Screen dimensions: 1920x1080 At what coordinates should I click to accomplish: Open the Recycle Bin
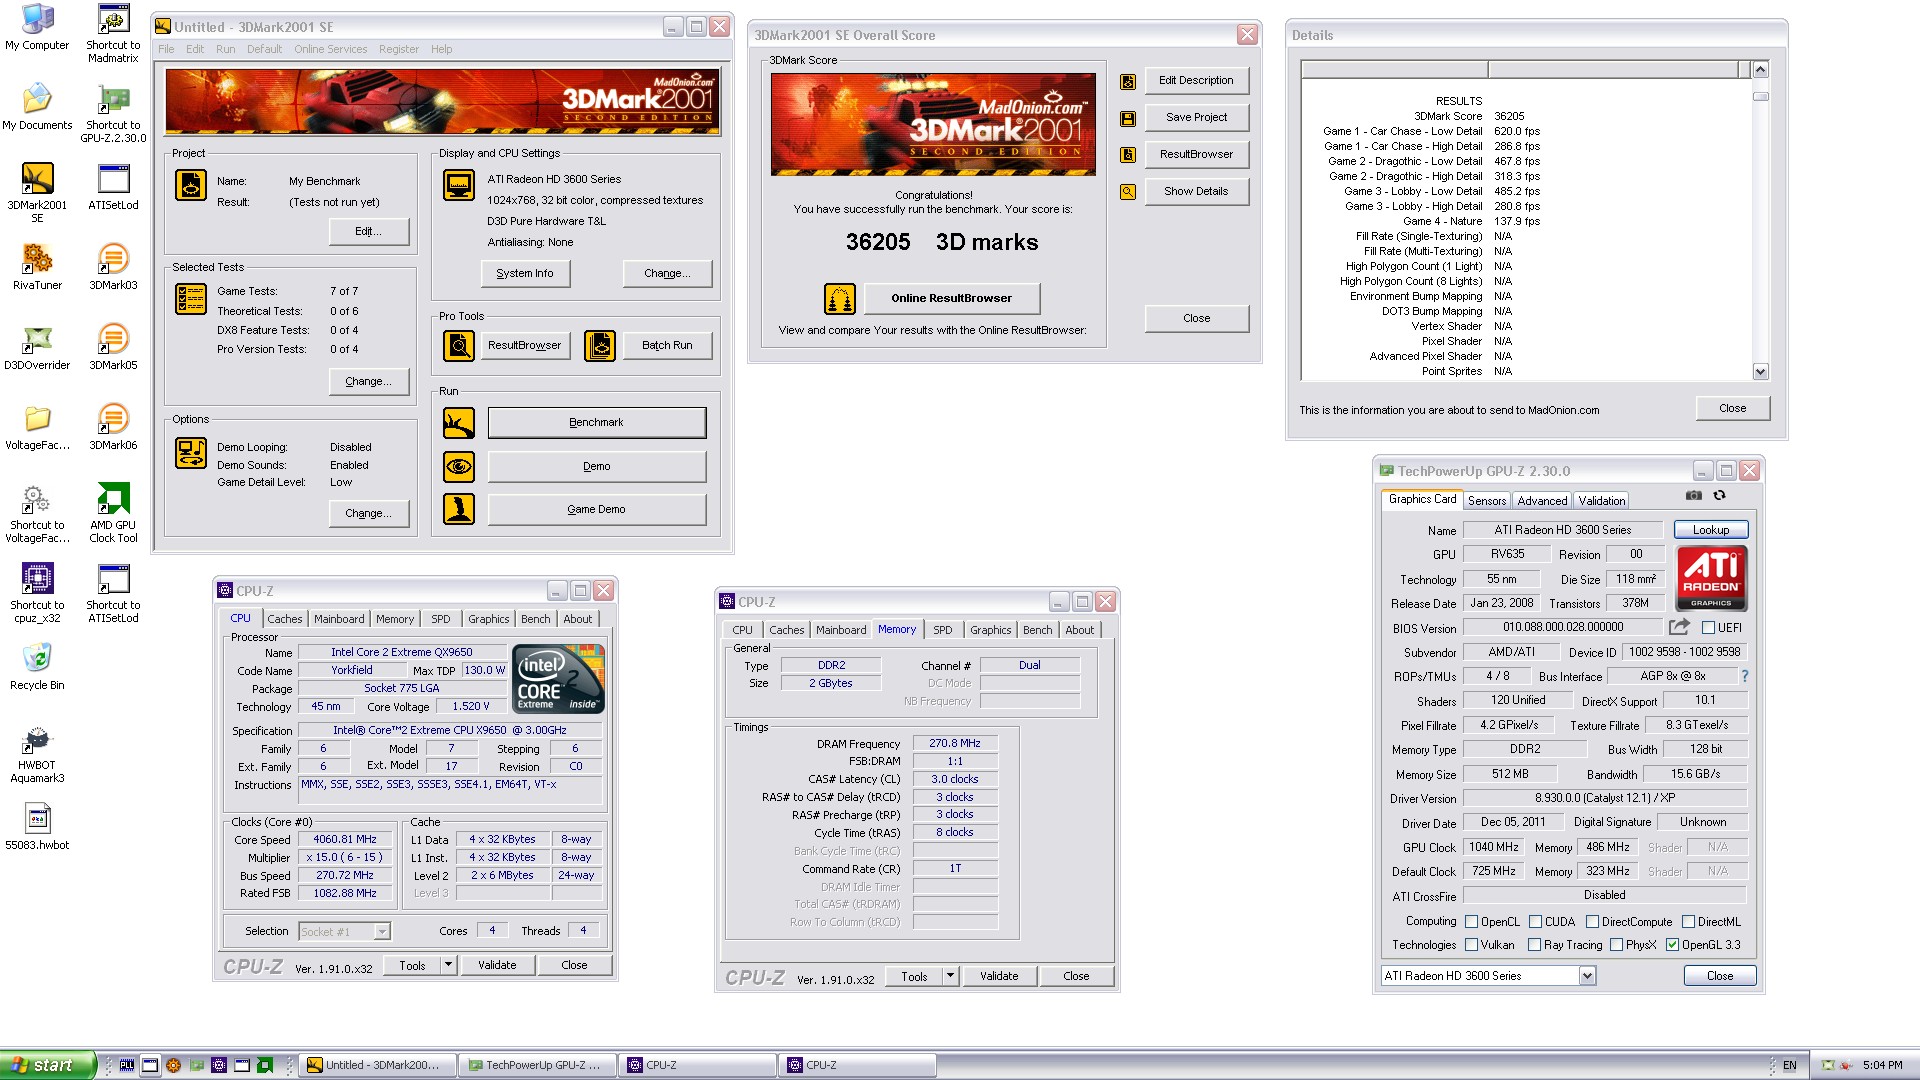(37, 667)
